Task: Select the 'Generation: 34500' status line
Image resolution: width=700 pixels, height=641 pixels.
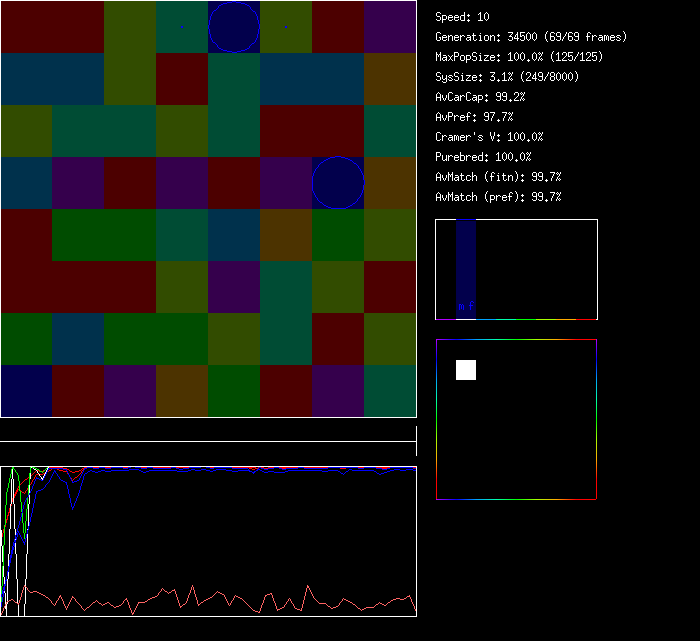Action: point(530,37)
